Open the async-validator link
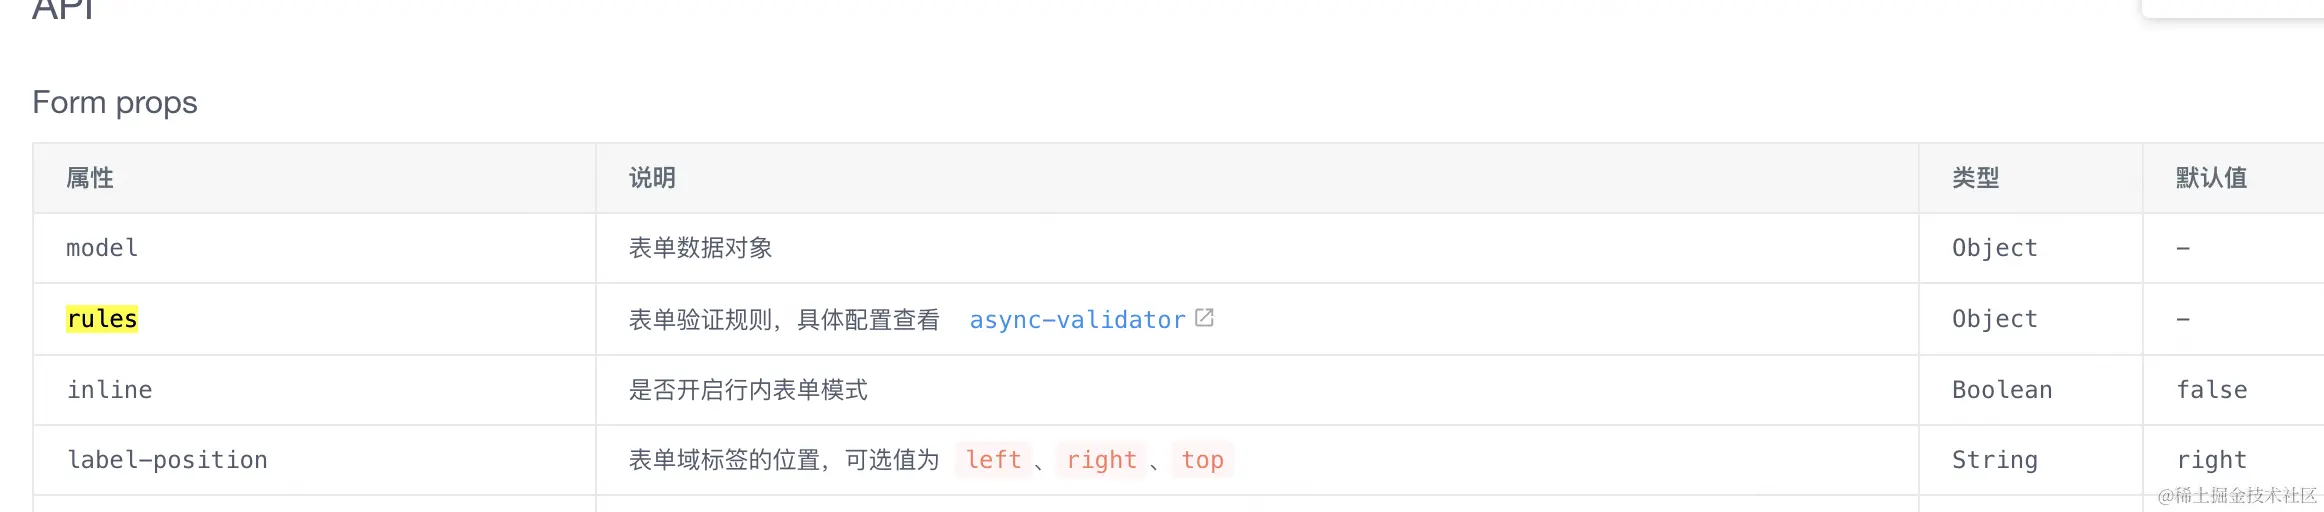Viewport: 2324px width, 512px height. (x=1077, y=320)
